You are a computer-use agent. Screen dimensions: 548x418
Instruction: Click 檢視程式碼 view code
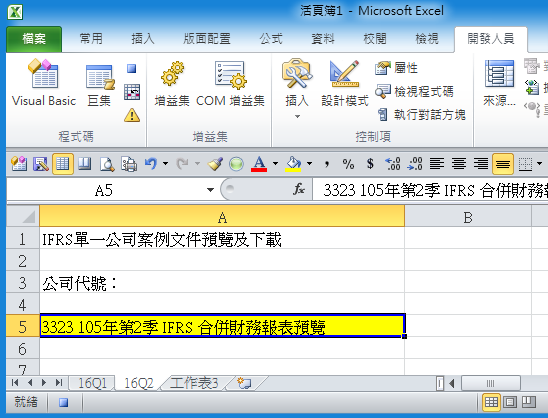point(414,92)
